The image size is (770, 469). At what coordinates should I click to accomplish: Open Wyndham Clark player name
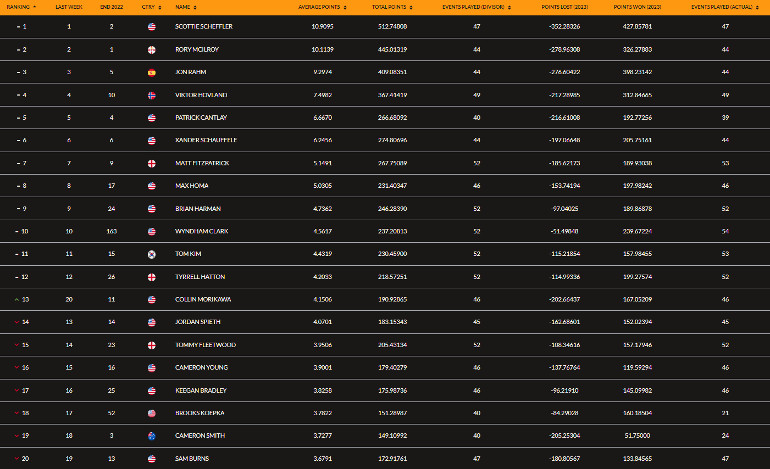(201, 231)
